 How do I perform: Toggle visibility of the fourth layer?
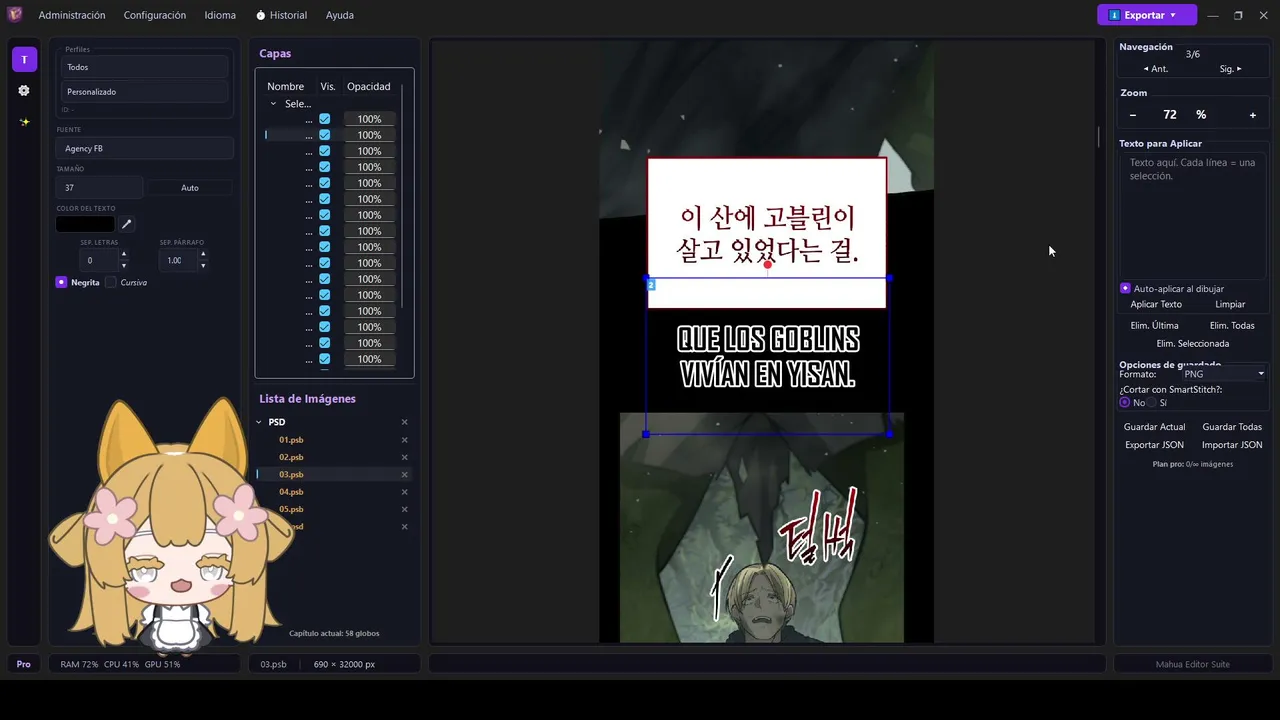[325, 167]
